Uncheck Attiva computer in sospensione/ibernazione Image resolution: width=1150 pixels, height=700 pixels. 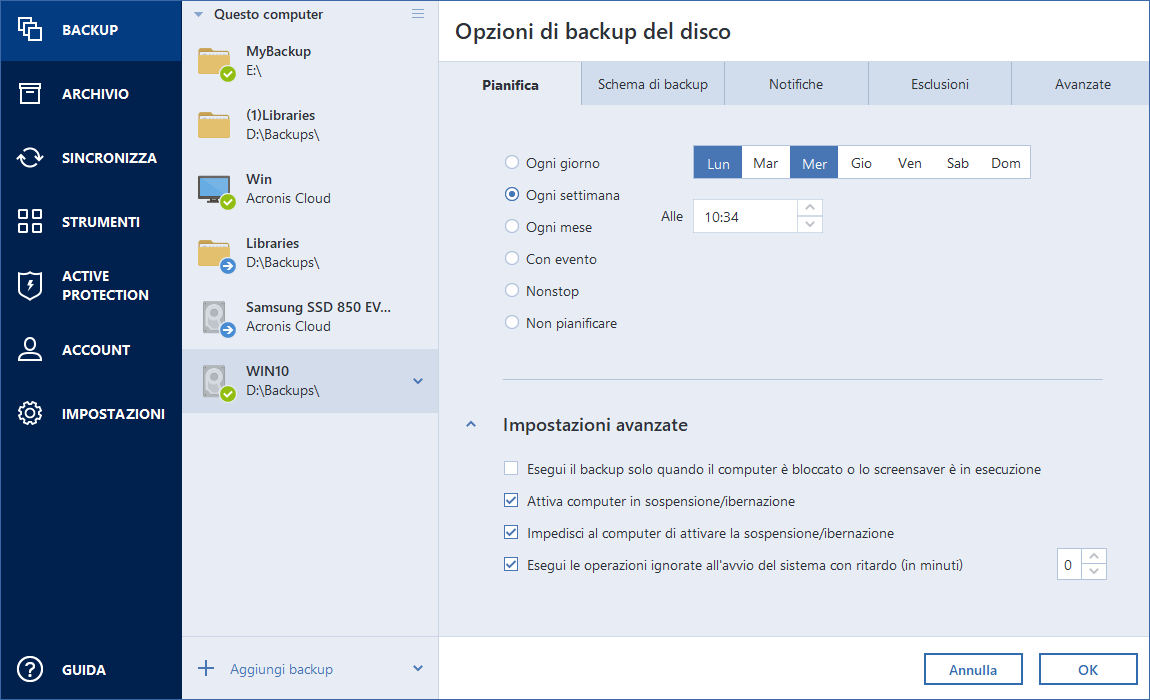(512, 501)
